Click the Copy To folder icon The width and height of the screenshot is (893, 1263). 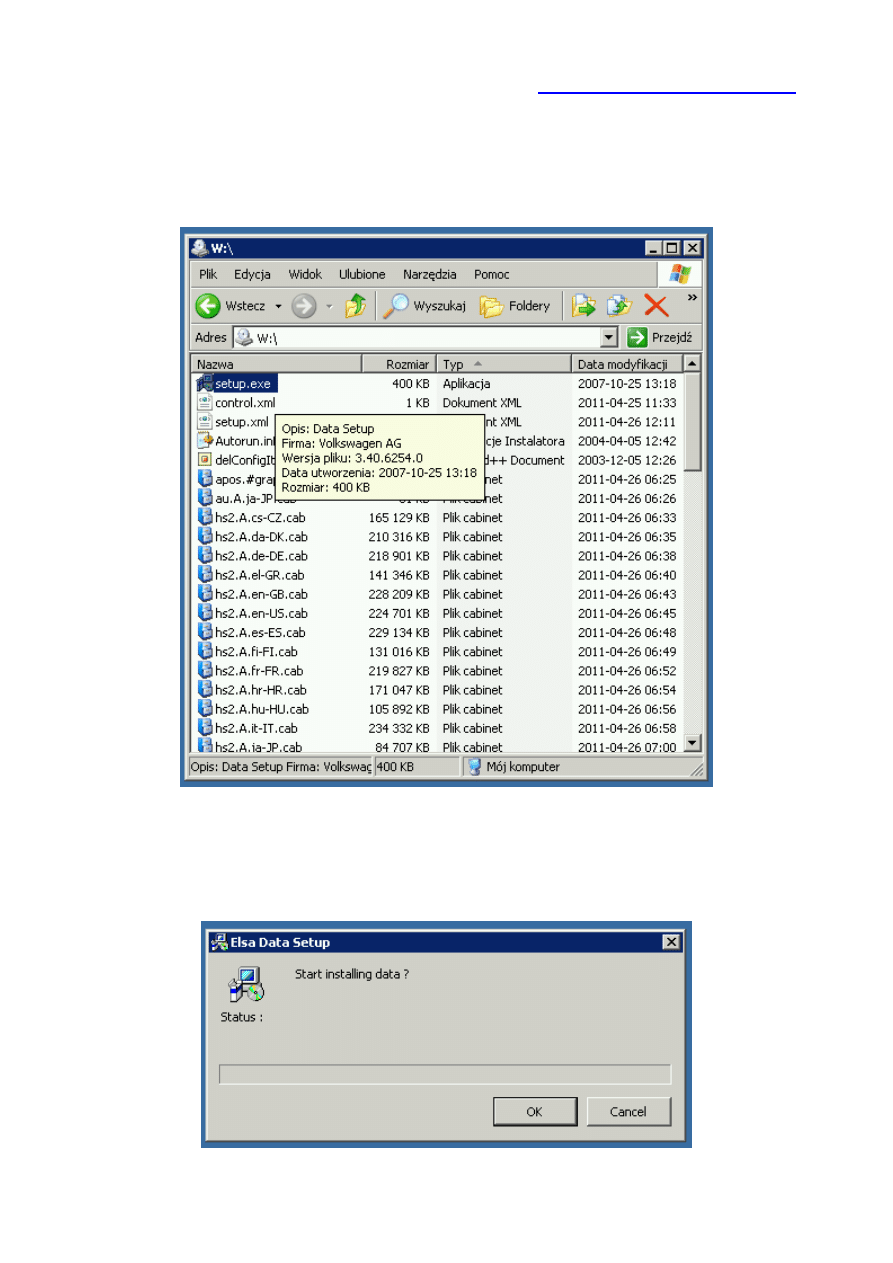coord(619,307)
